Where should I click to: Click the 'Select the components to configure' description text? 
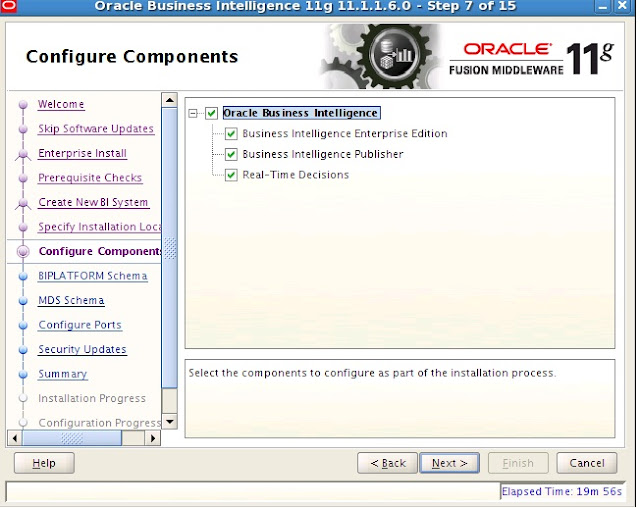coord(372,373)
